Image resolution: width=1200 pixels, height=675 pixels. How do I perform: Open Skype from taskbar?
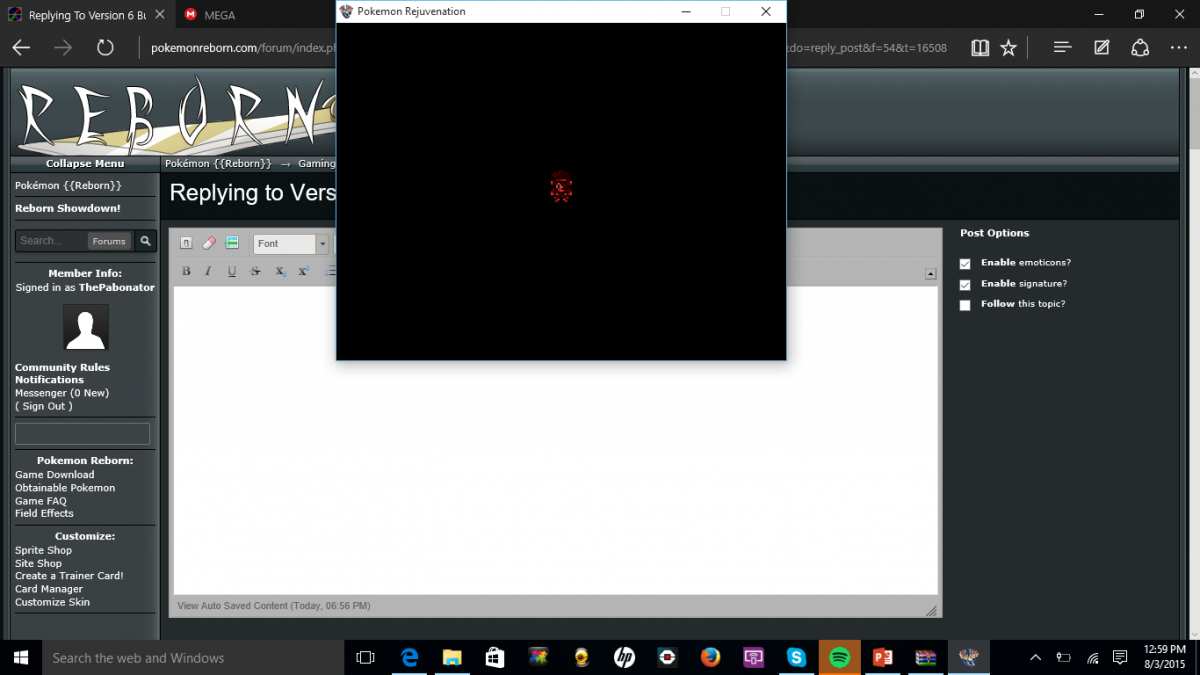pos(796,657)
